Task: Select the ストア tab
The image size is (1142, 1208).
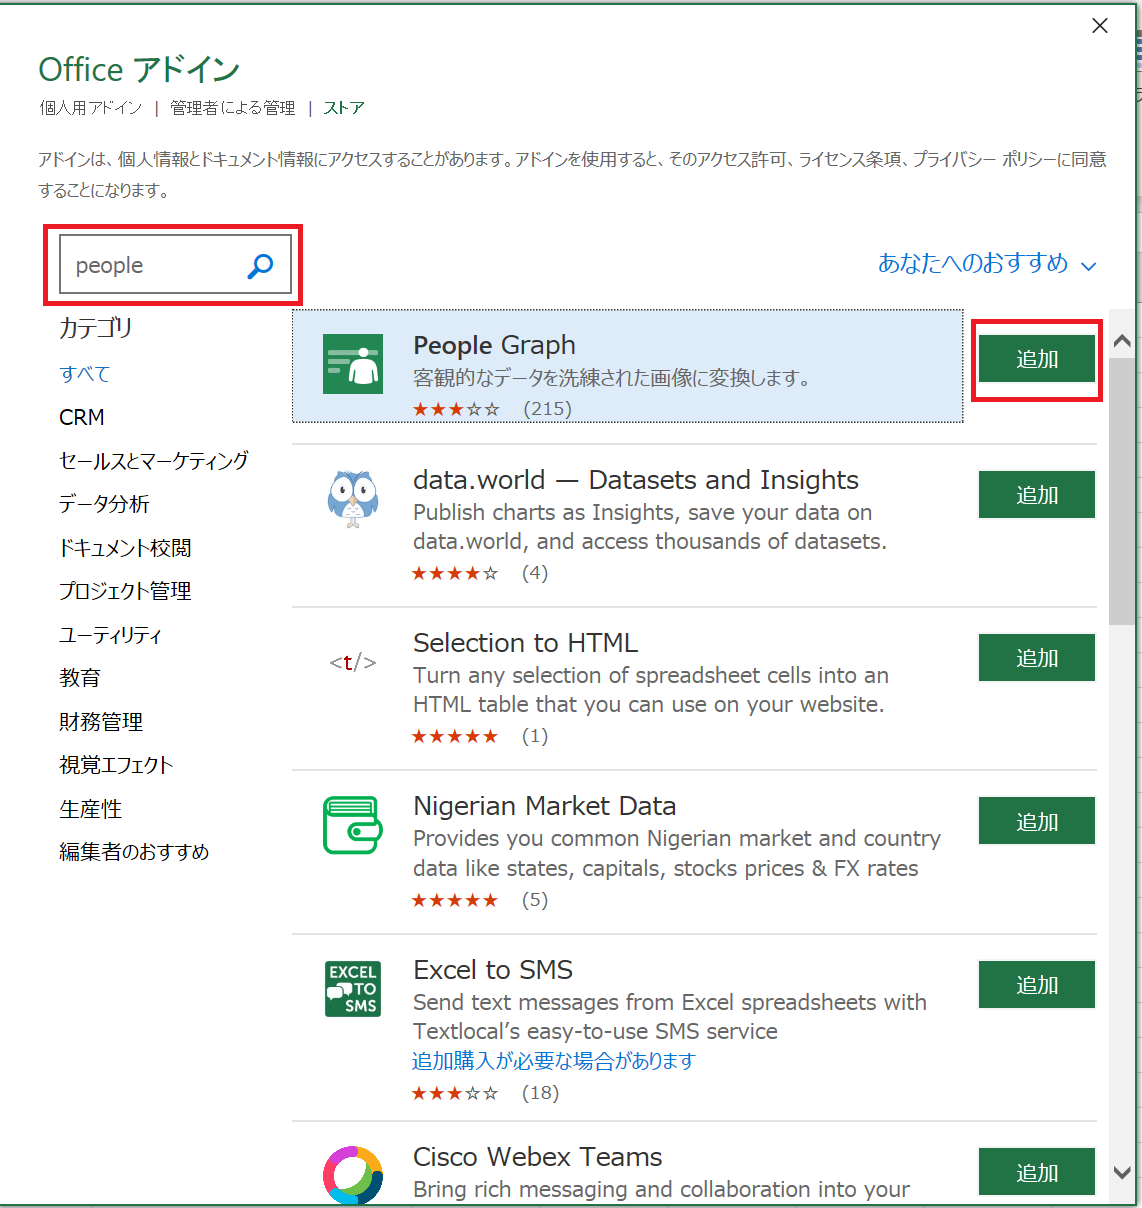Action: click(x=344, y=108)
